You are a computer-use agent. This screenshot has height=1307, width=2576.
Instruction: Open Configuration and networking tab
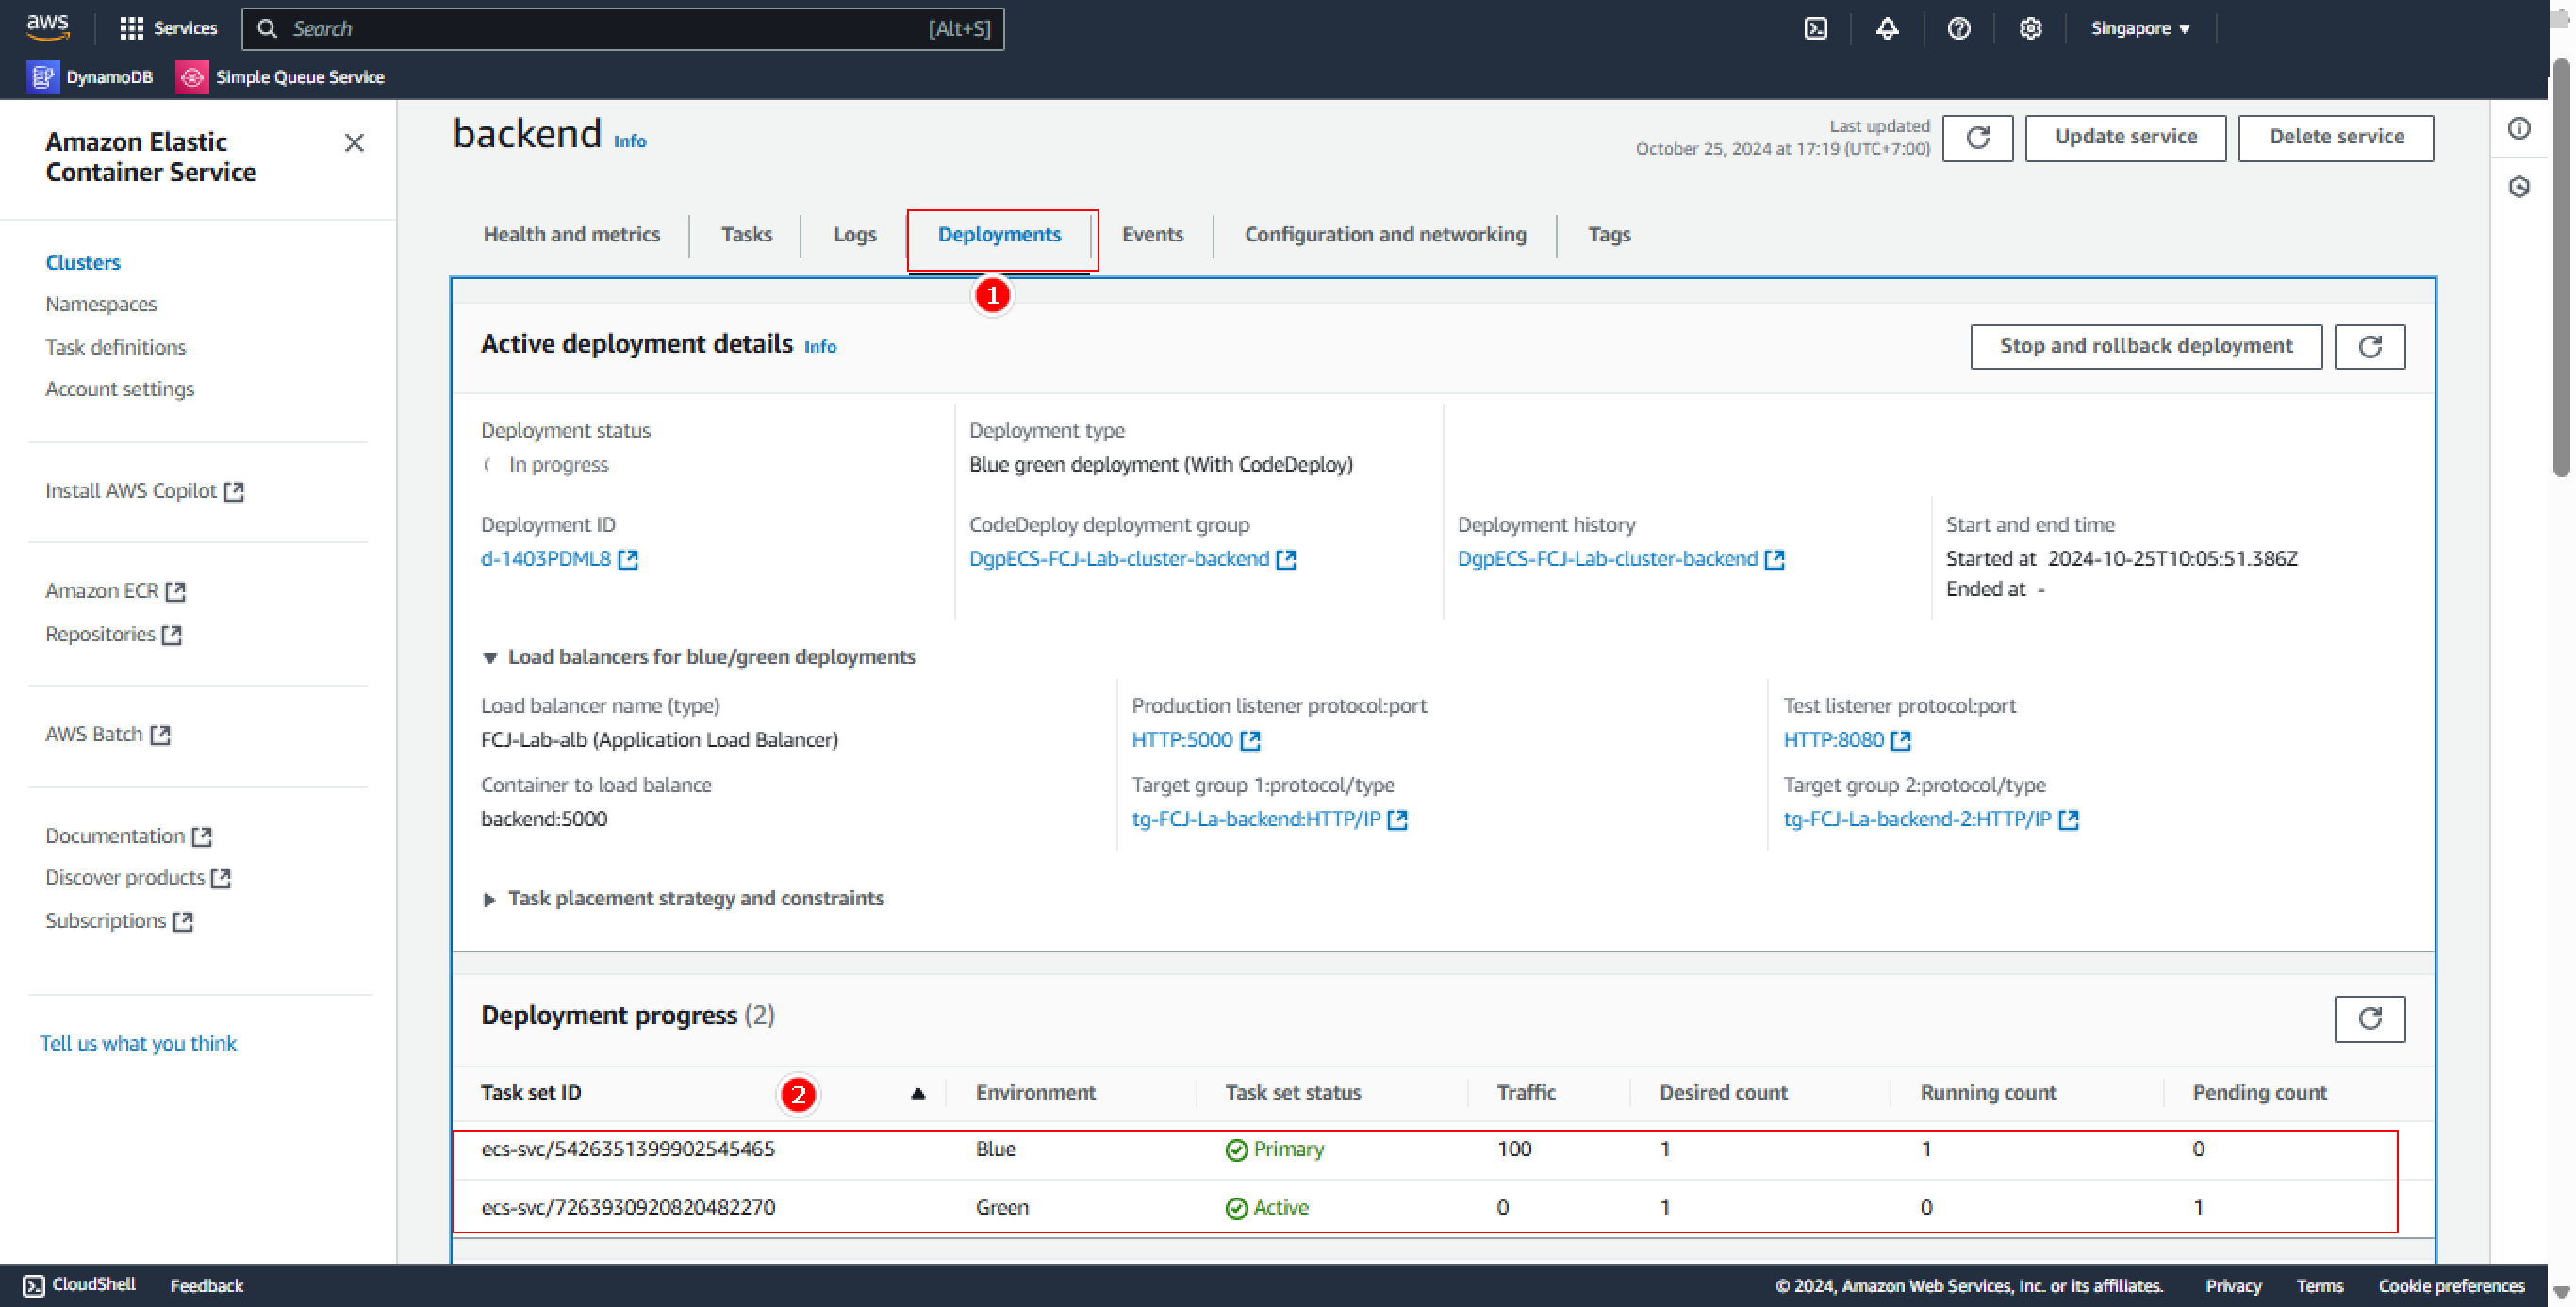tap(1385, 234)
